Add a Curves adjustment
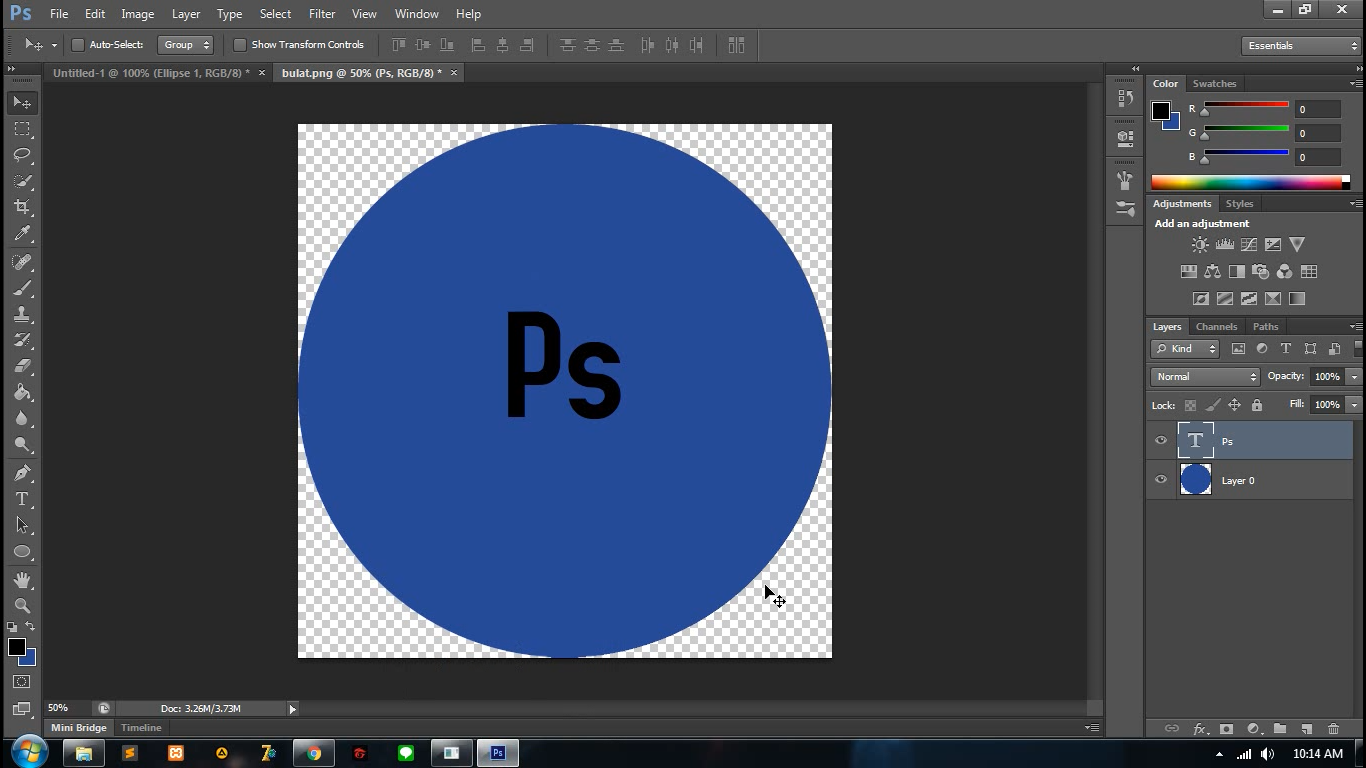The image size is (1366, 768). 1249,244
